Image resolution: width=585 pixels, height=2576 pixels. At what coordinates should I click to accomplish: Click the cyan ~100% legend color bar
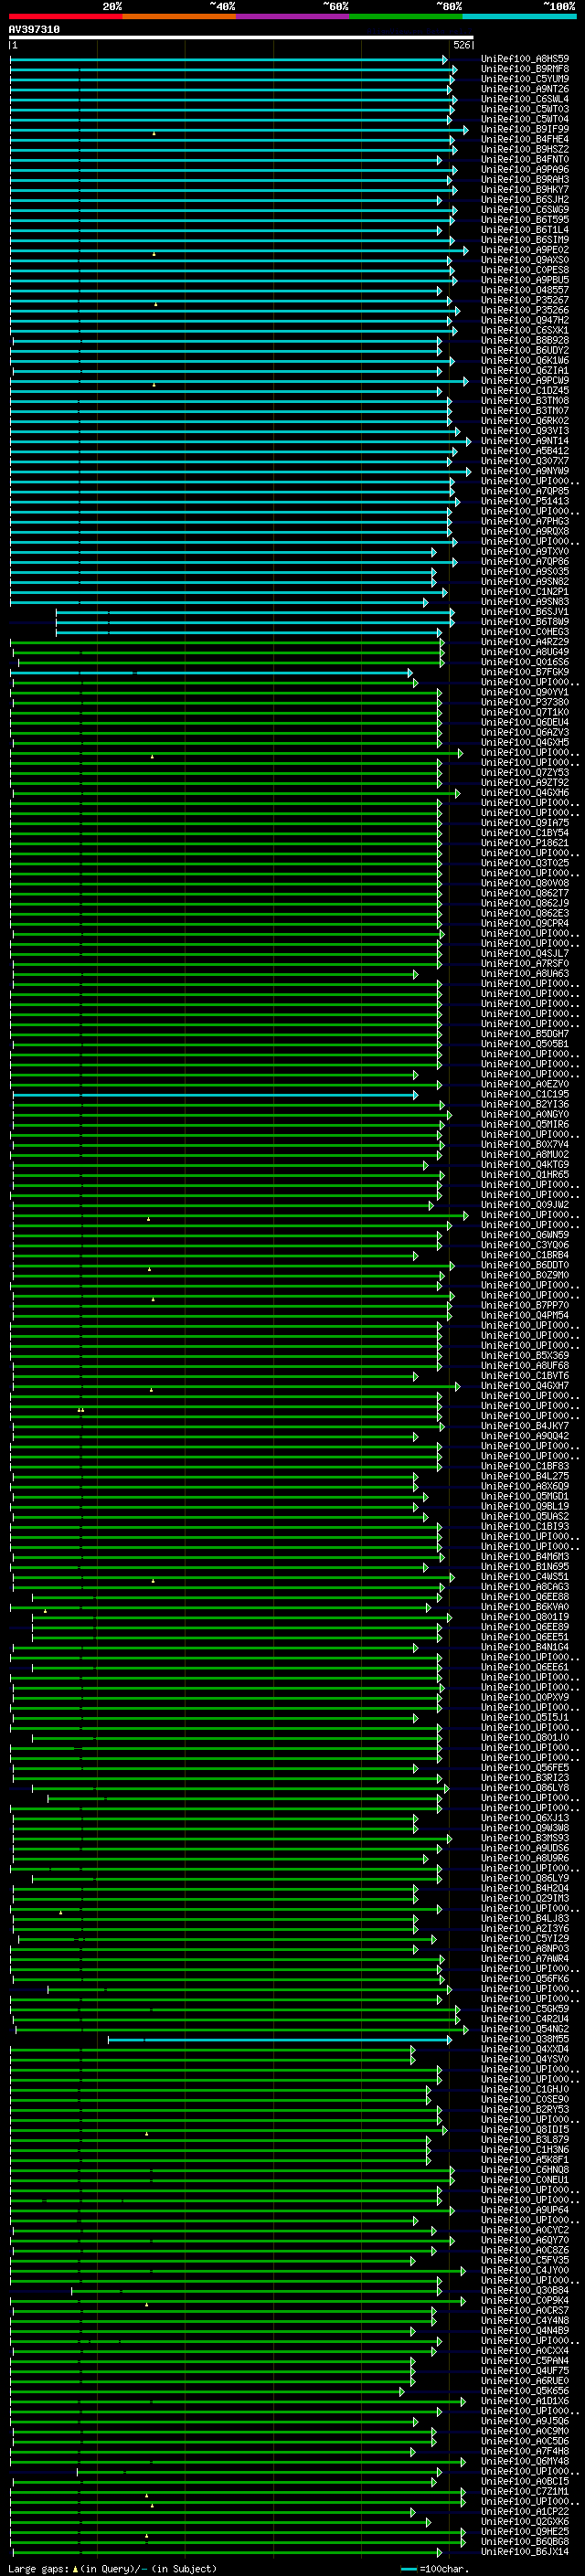(x=520, y=16)
